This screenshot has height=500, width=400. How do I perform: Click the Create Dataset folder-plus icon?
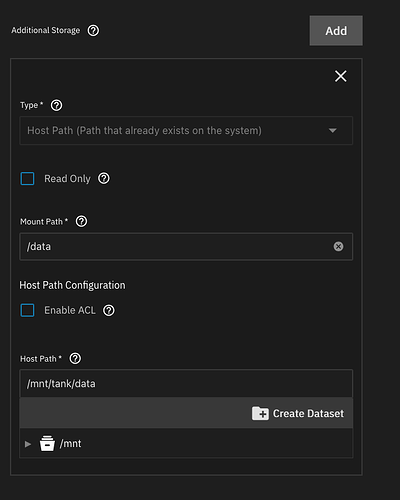[260, 413]
